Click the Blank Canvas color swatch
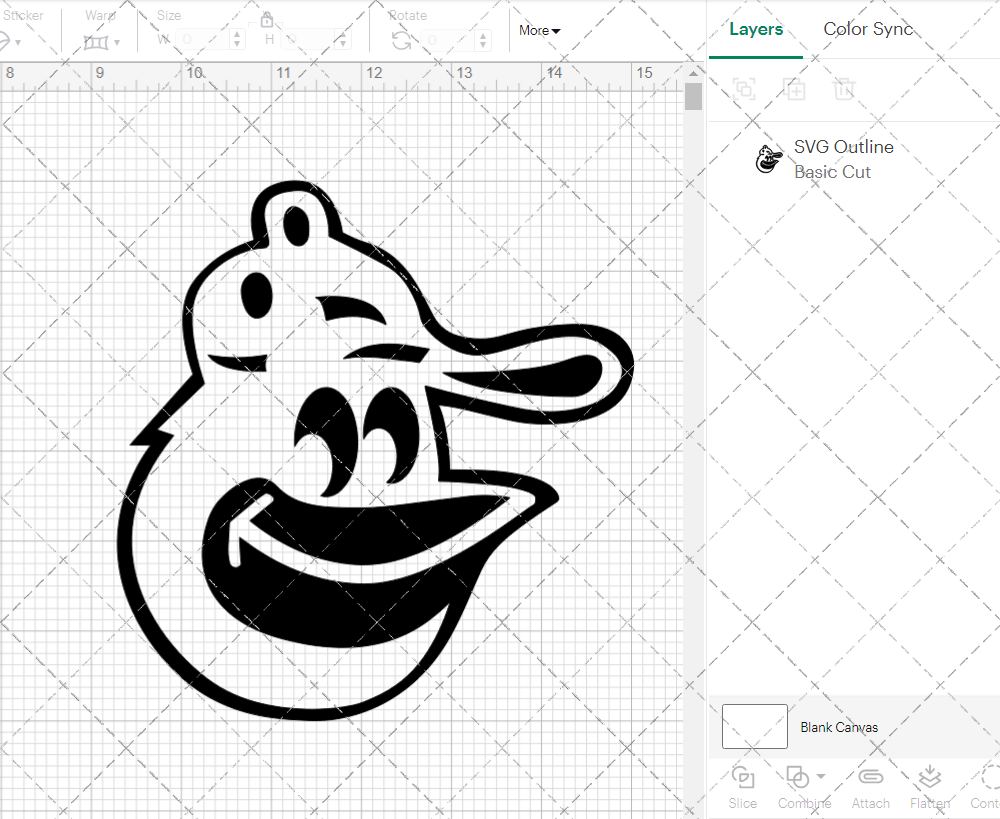Screen dimensions: 1000x819 click(754, 727)
